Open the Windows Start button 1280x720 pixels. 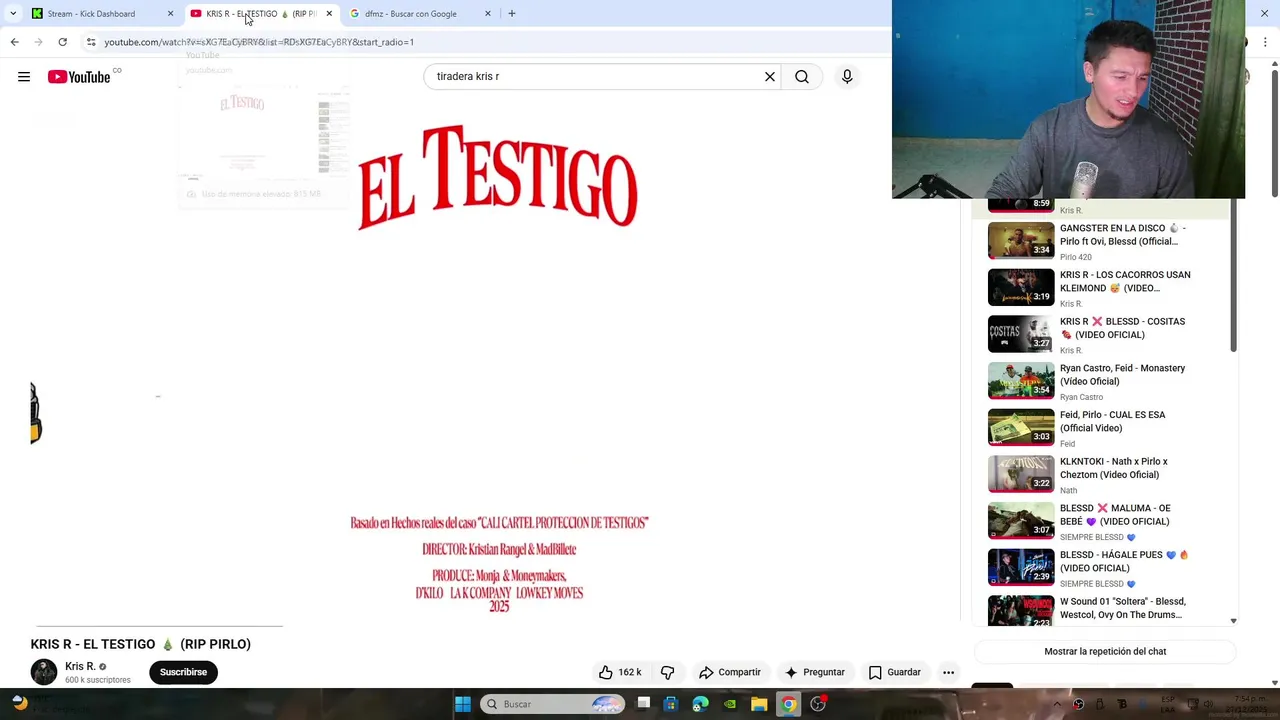click(x=462, y=704)
